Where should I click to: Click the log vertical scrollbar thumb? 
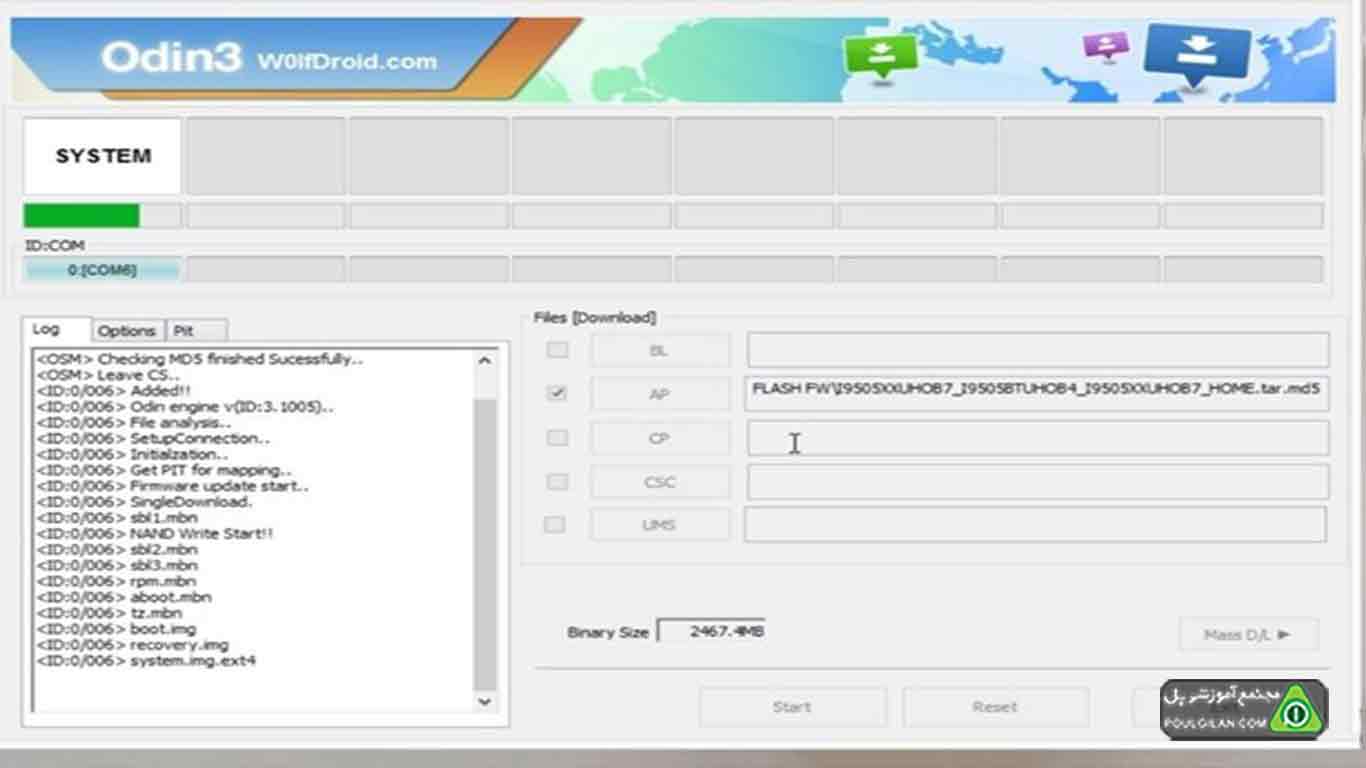point(485,544)
